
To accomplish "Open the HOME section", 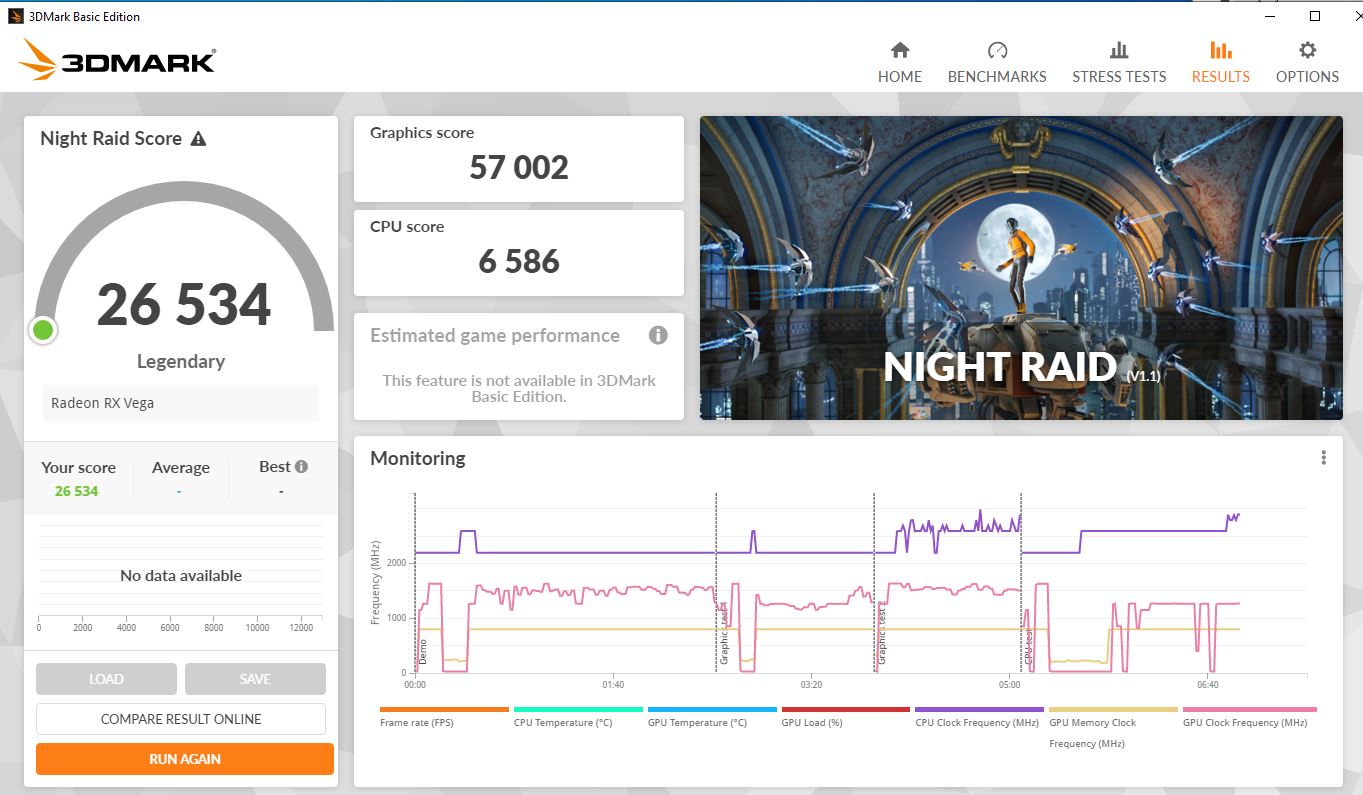I will (900, 63).
